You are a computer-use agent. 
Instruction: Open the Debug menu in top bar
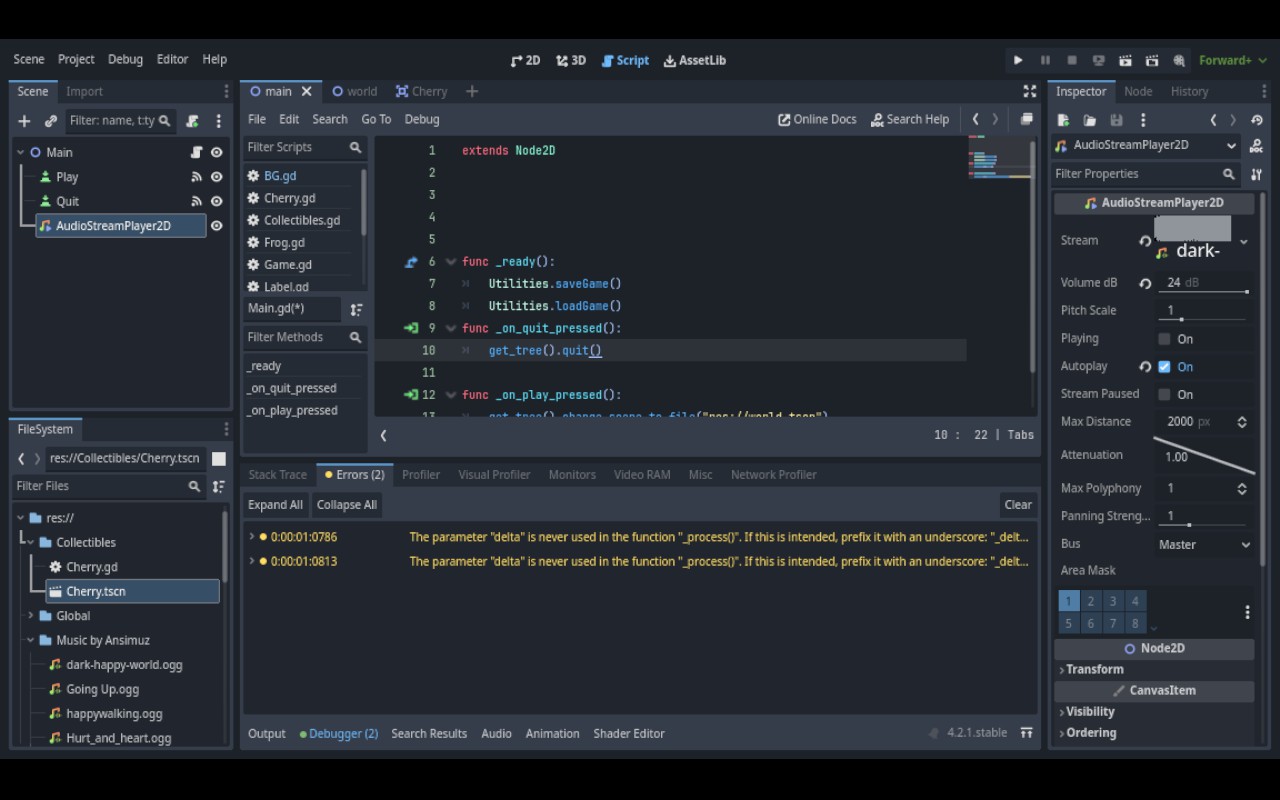[x=125, y=59]
